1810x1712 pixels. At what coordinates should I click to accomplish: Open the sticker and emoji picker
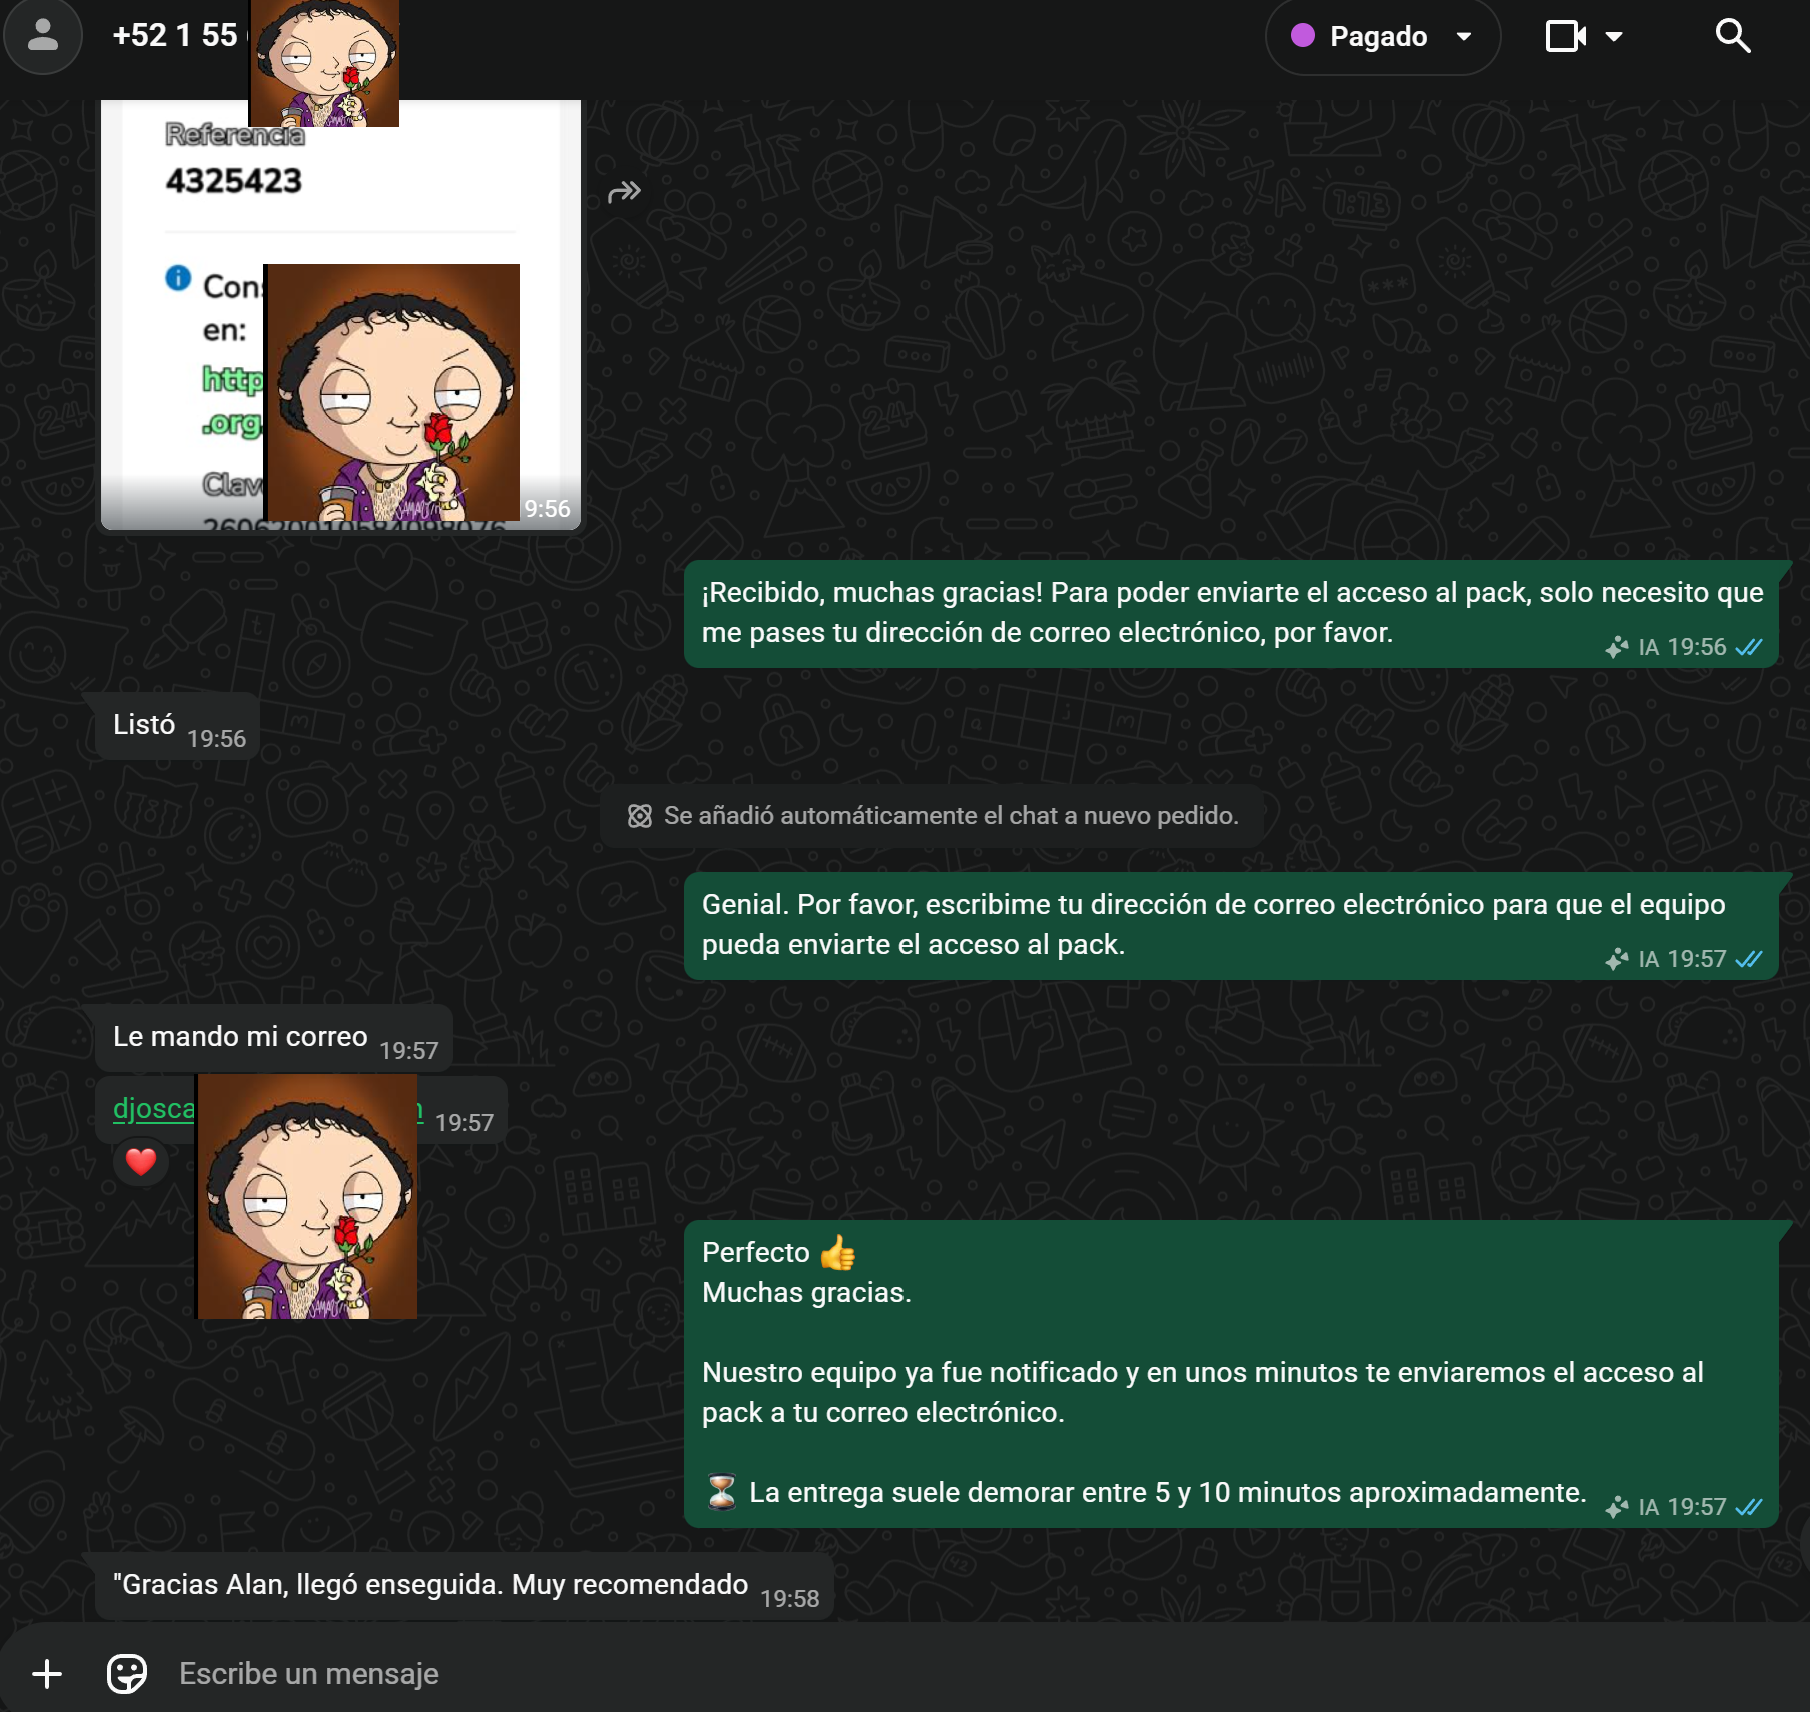point(127,1673)
